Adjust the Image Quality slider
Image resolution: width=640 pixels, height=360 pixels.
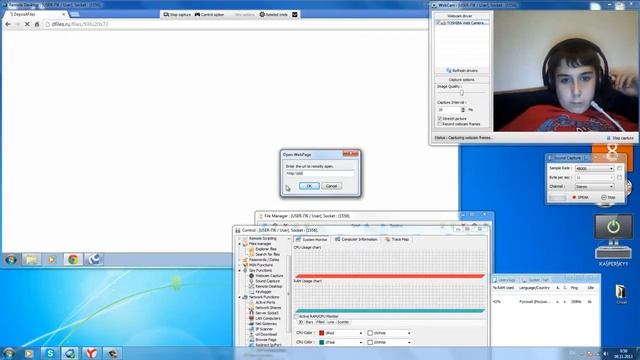pyautogui.click(x=462, y=93)
